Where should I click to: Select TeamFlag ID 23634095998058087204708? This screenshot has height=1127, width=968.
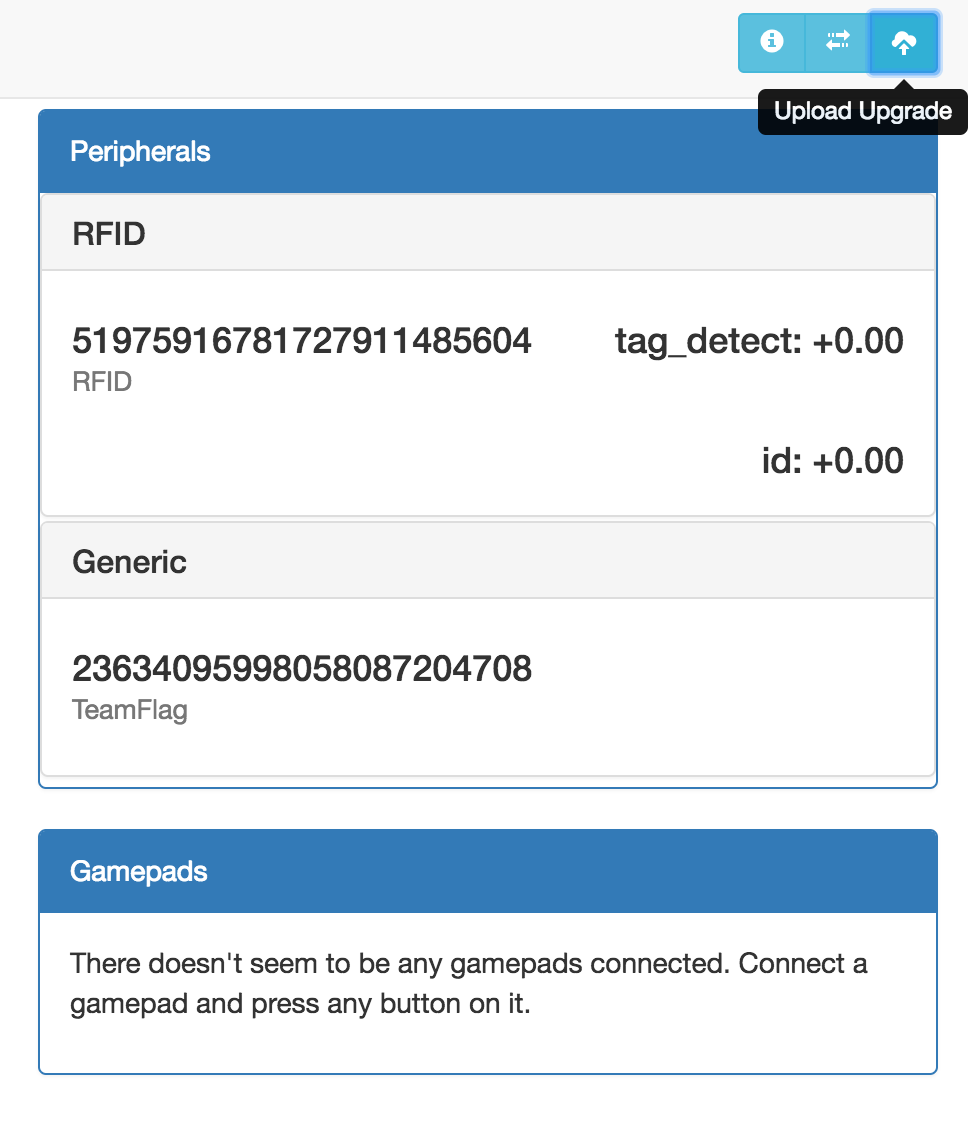point(302,668)
